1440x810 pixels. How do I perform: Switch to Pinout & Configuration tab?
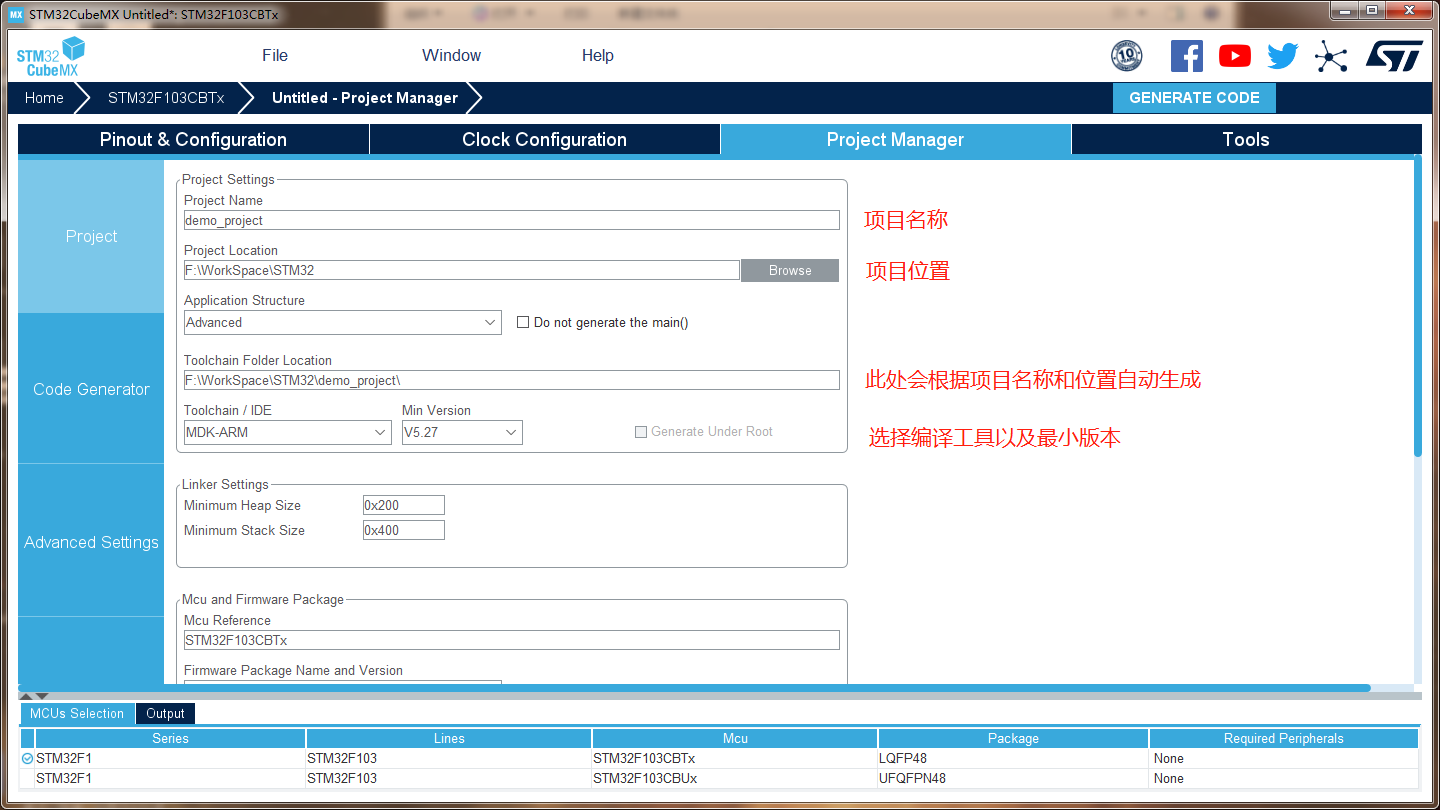coord(193,140)
